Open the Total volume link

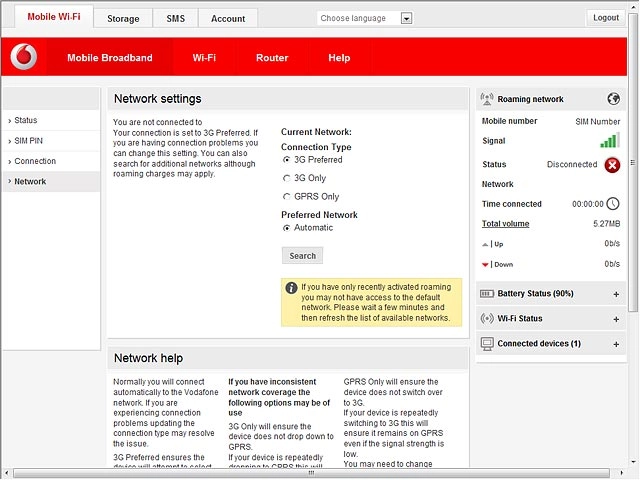pyautogui.click(x=505, y=224)
